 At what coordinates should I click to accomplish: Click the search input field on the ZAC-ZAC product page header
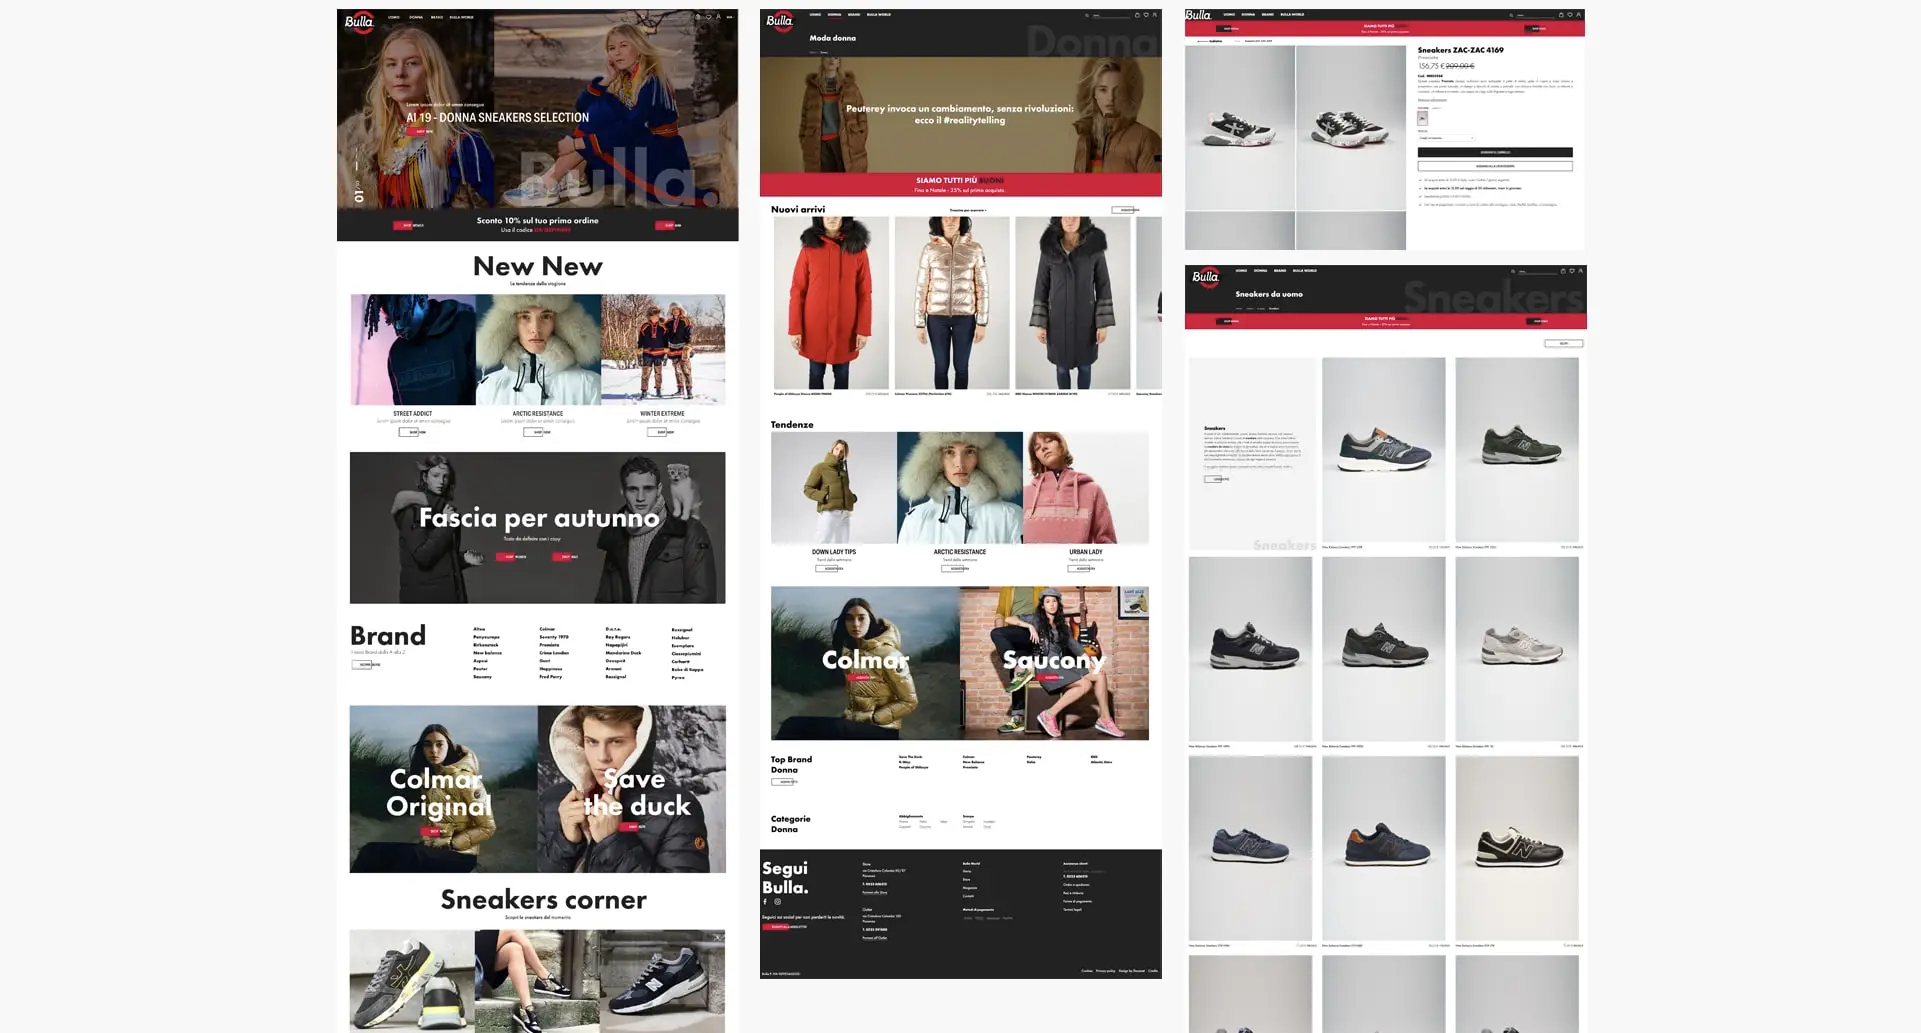(x=1535, y=15)
